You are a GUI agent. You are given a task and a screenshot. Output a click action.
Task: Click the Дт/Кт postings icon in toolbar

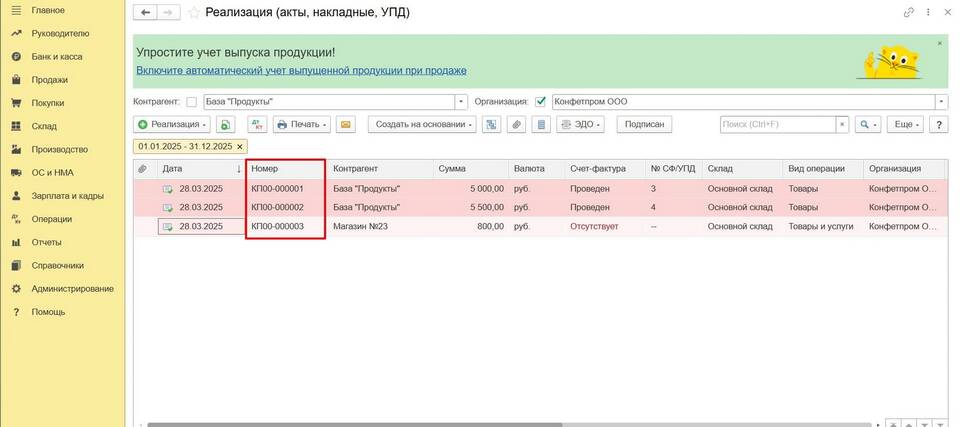(257, 125)
